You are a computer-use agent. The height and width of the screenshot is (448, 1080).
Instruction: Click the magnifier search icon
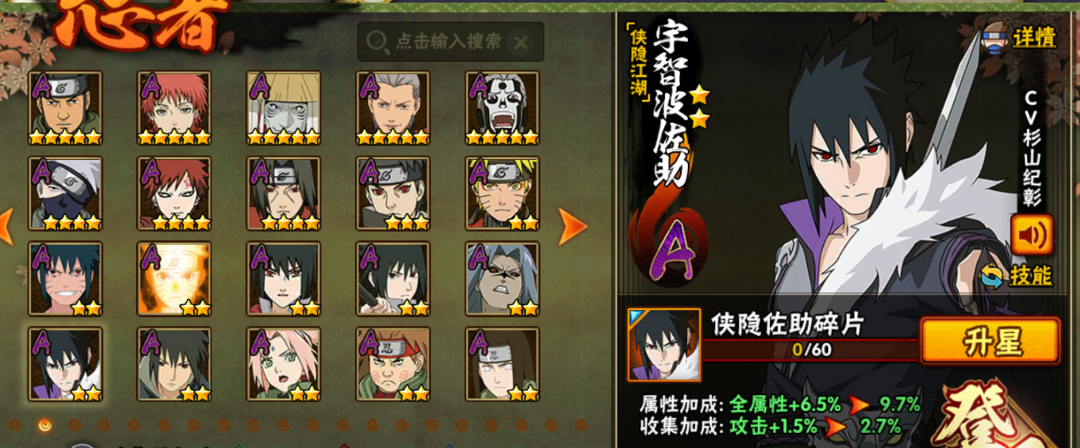(378, 42)
